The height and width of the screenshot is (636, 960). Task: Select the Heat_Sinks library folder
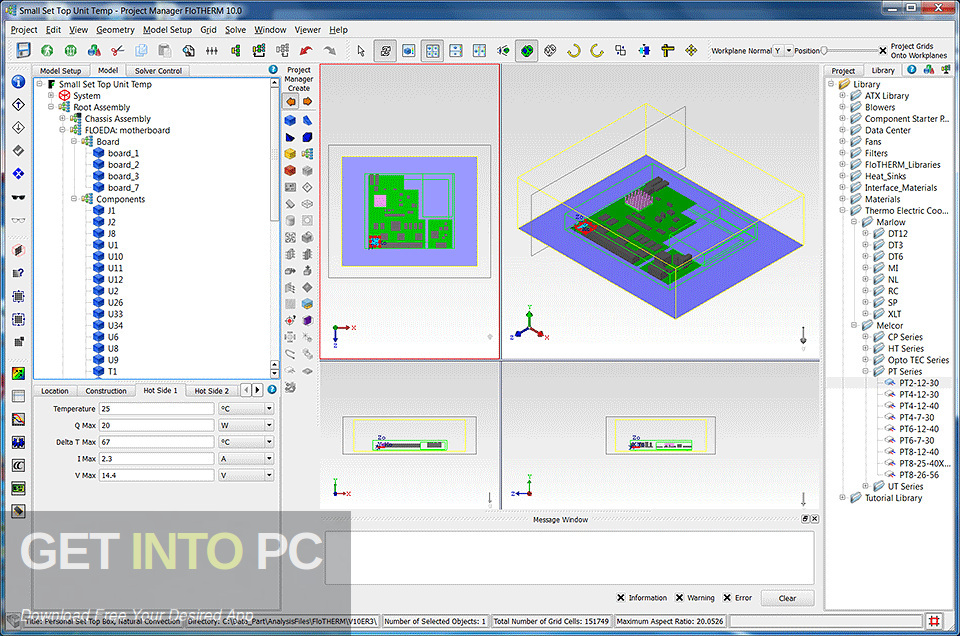[x=885, y=176]
